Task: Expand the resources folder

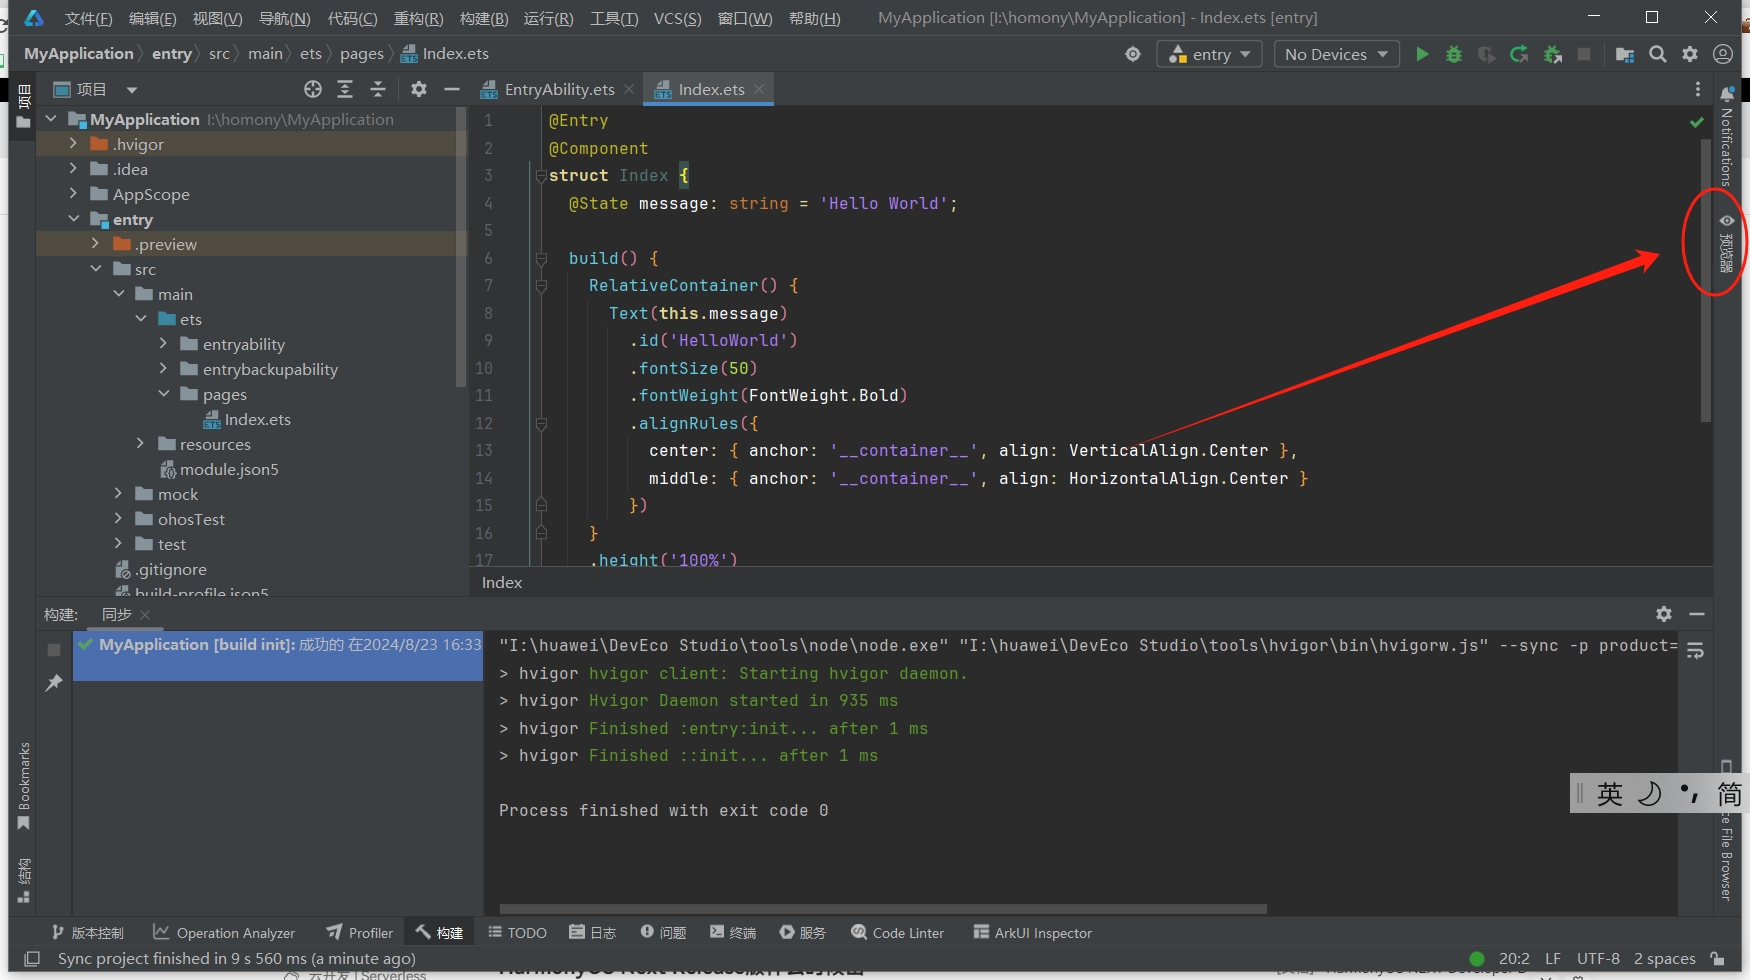Action: [141, 444]
